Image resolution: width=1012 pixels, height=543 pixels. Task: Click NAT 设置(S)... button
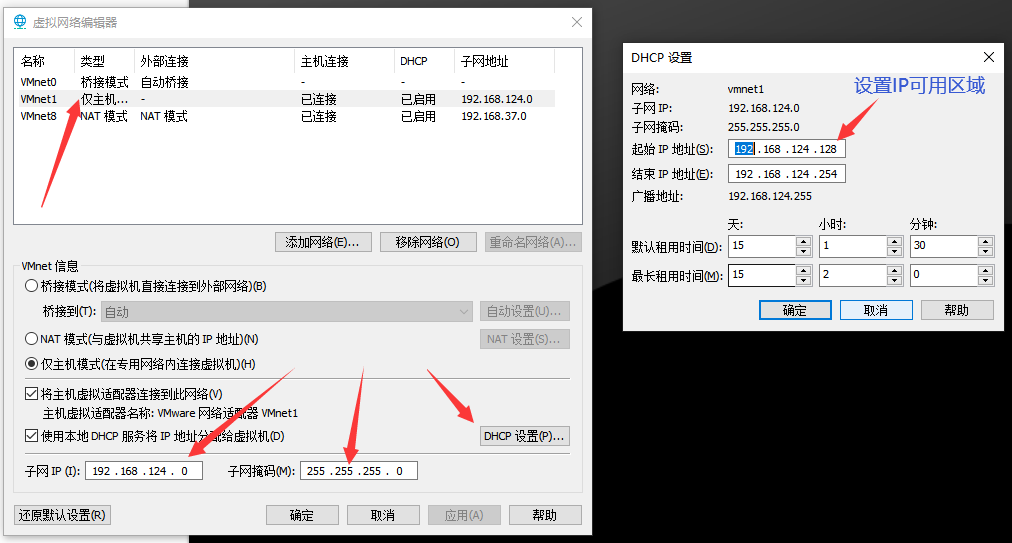(524, 339)
